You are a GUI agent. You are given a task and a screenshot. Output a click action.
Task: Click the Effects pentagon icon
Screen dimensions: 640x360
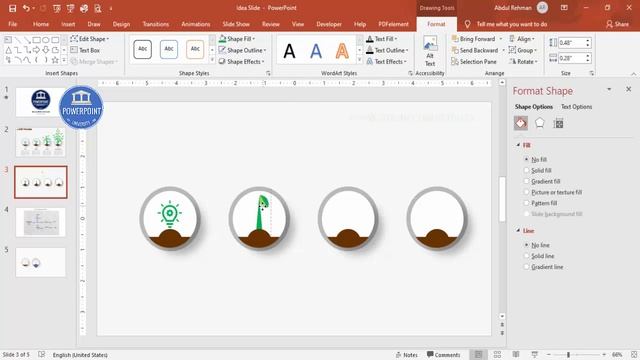pos(540,123)
